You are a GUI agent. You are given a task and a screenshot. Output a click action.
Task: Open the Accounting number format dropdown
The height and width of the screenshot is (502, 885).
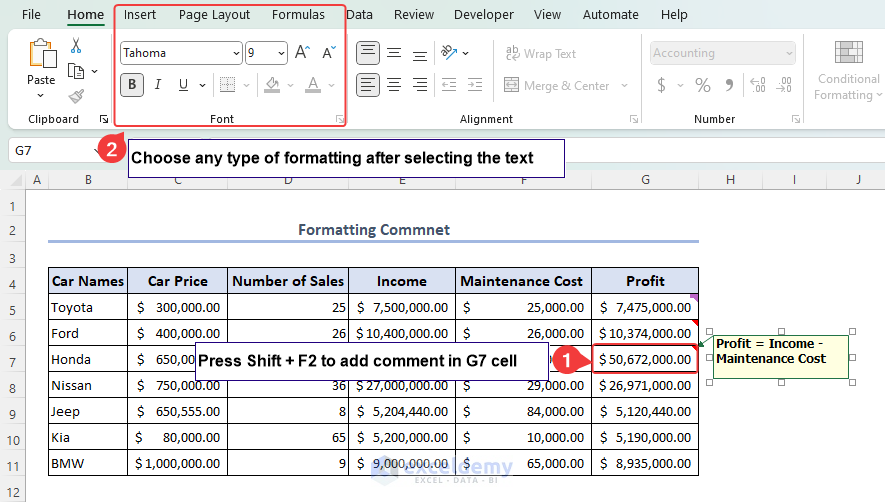tap(789, 54)
